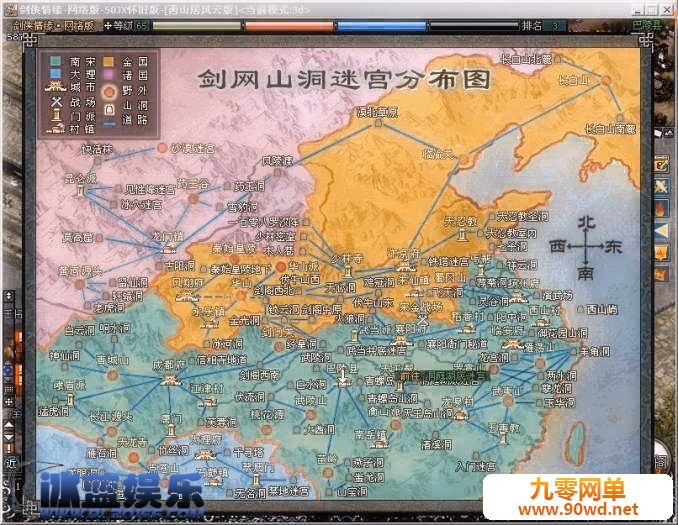The width and height of the screenshot is (678, 525).
Task: Select the 青城山 wilderness marker
Action: [x=112, y=374]
